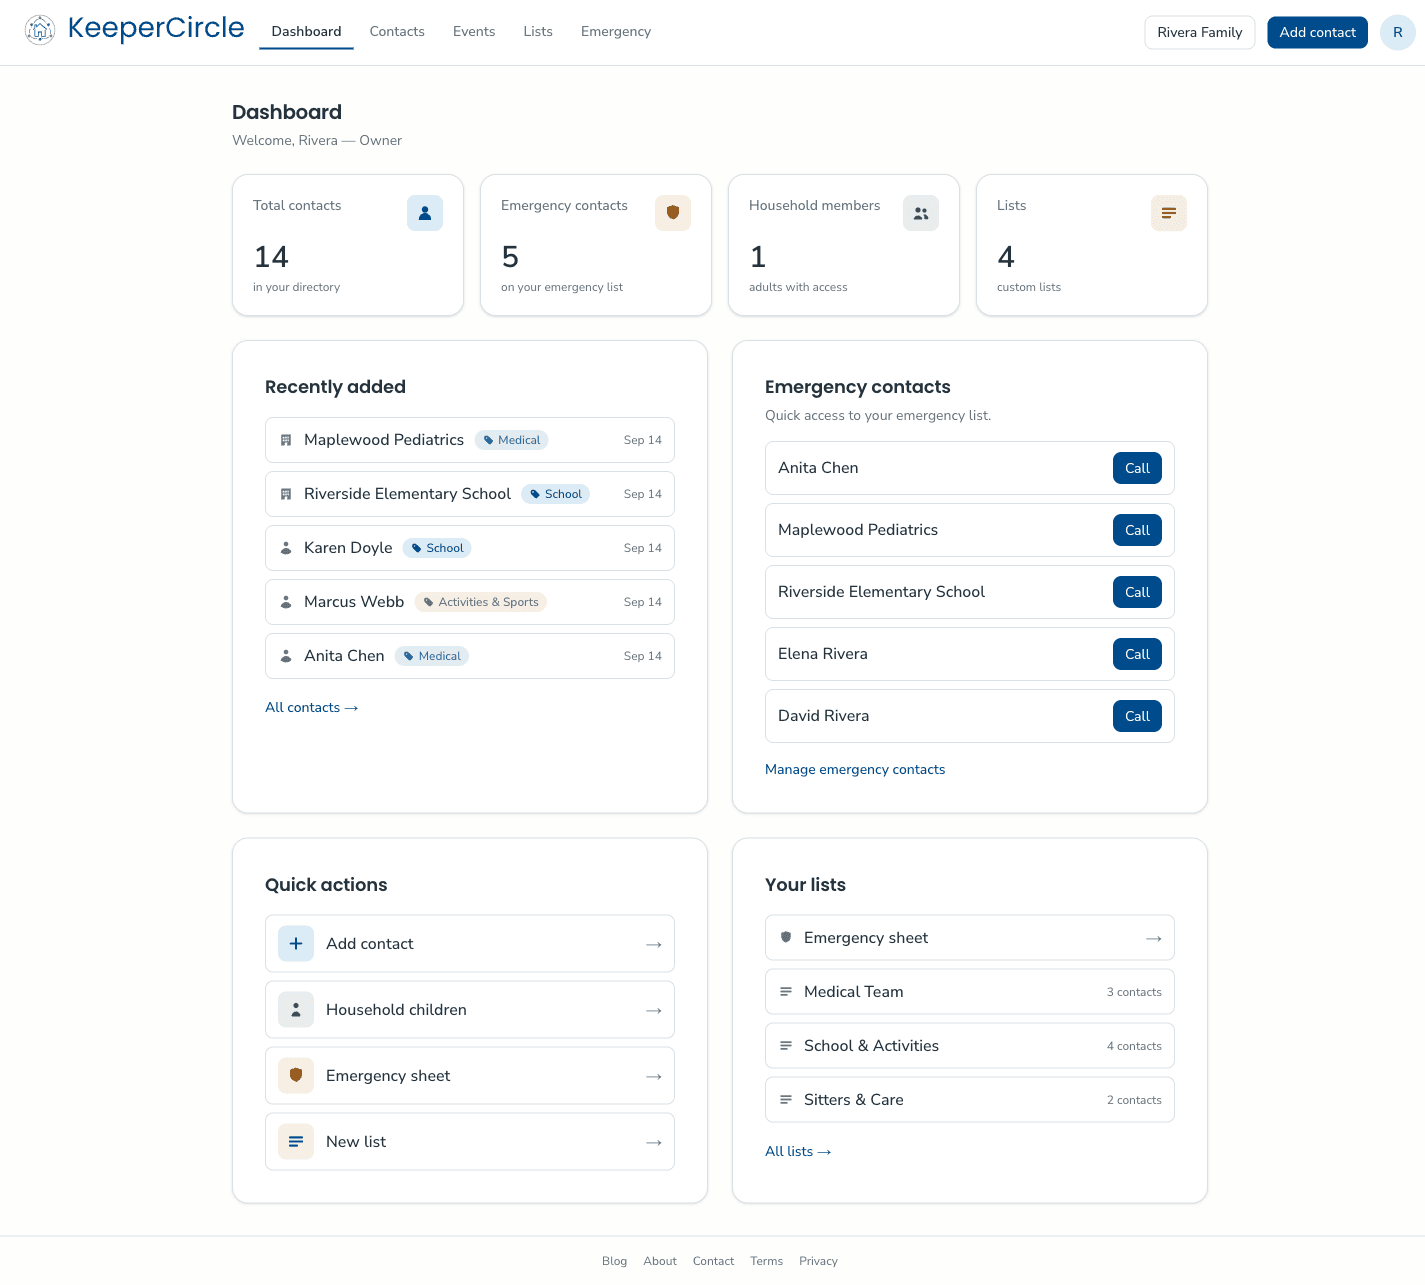
Task: Click the plus icon for Add contact
Action: 296,944
